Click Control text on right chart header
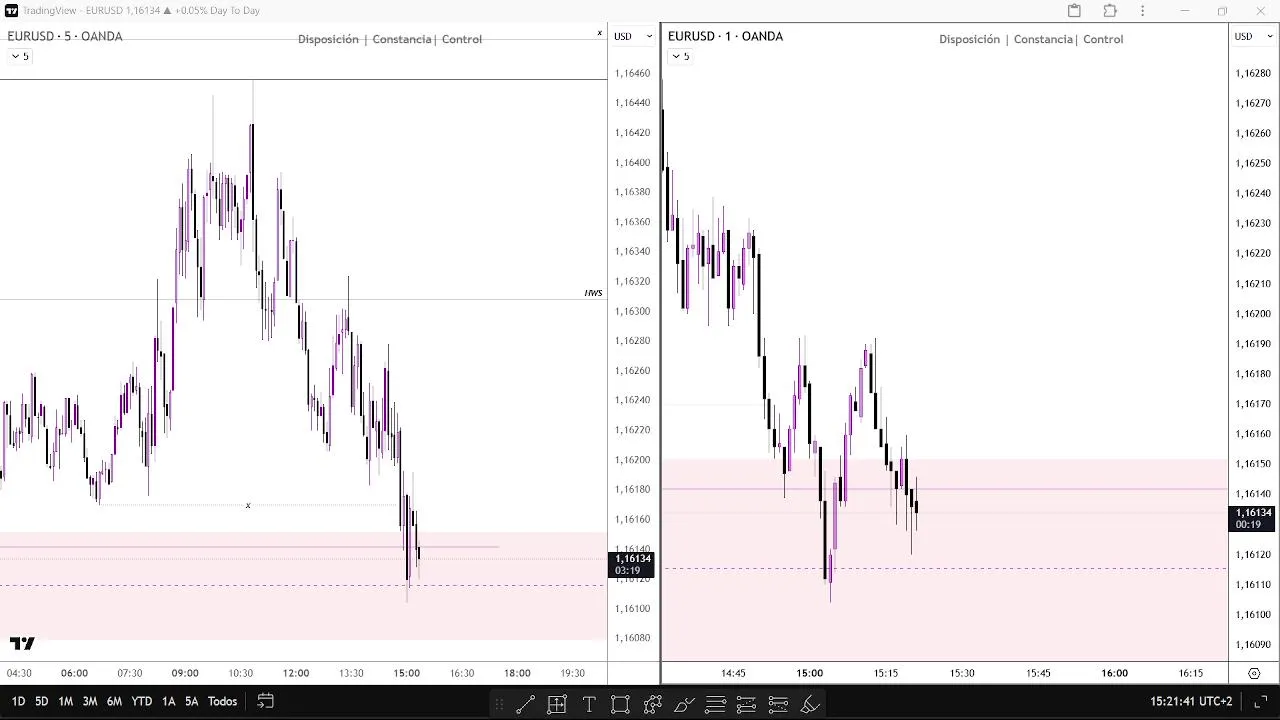 (1103, 39)
